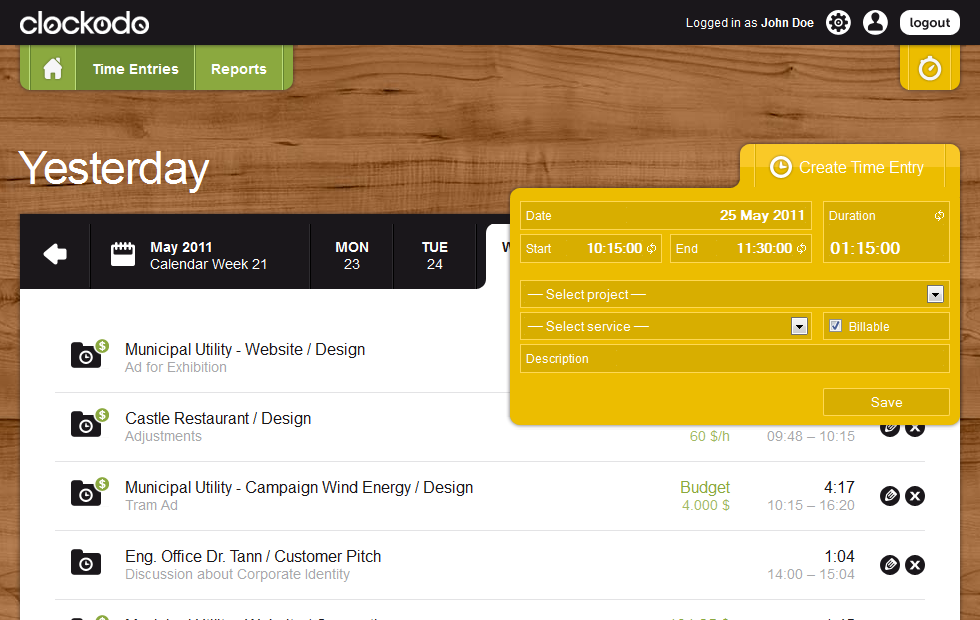This screenshot has height=620, width=980.
Task: Click the clockodo logo
Action: (84, 23)
